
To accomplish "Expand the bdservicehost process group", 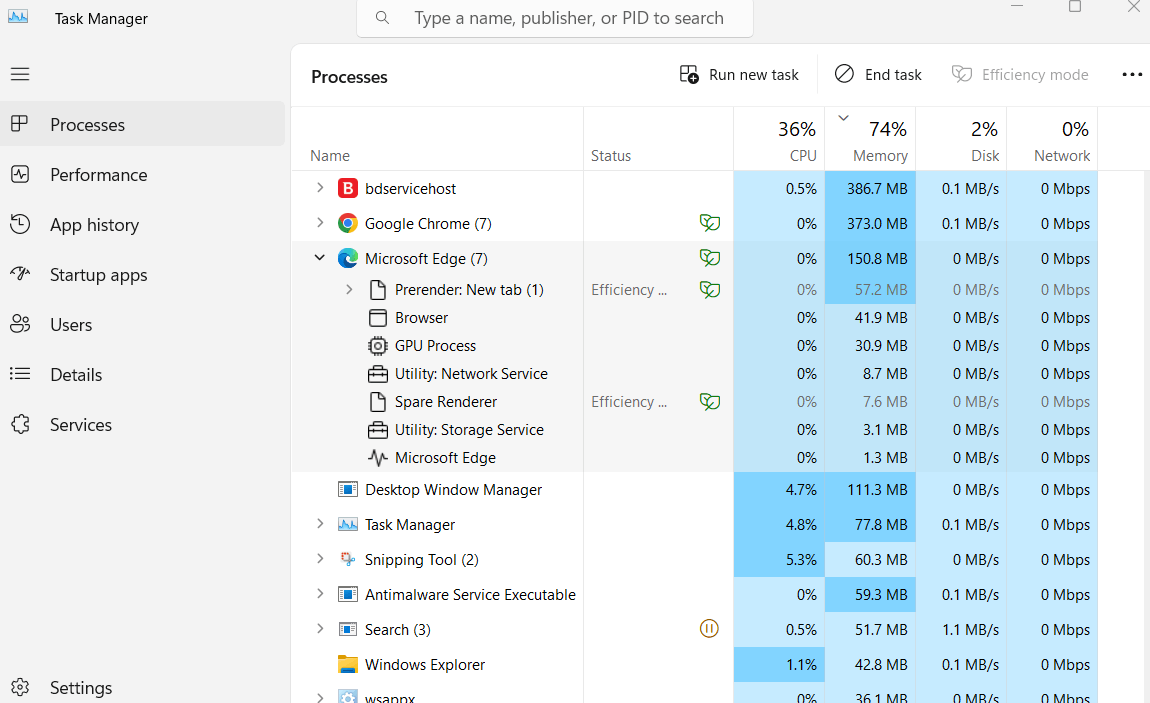I will [320, 188].
